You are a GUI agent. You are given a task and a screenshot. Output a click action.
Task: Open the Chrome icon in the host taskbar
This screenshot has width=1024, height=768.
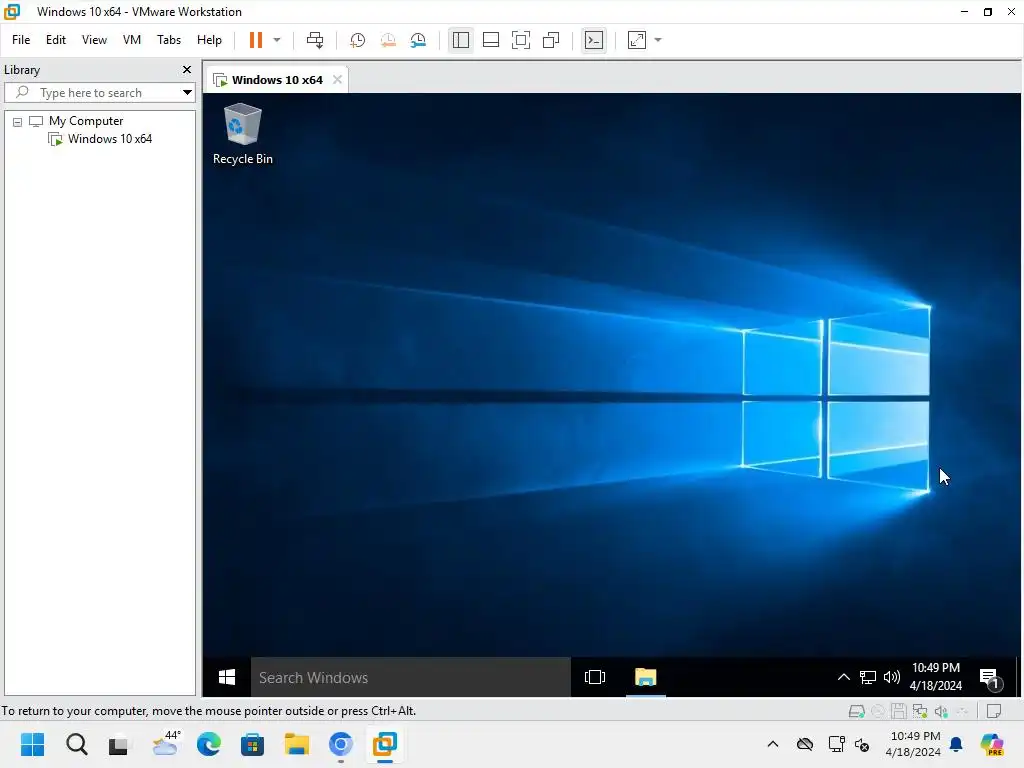click(340, 744)
